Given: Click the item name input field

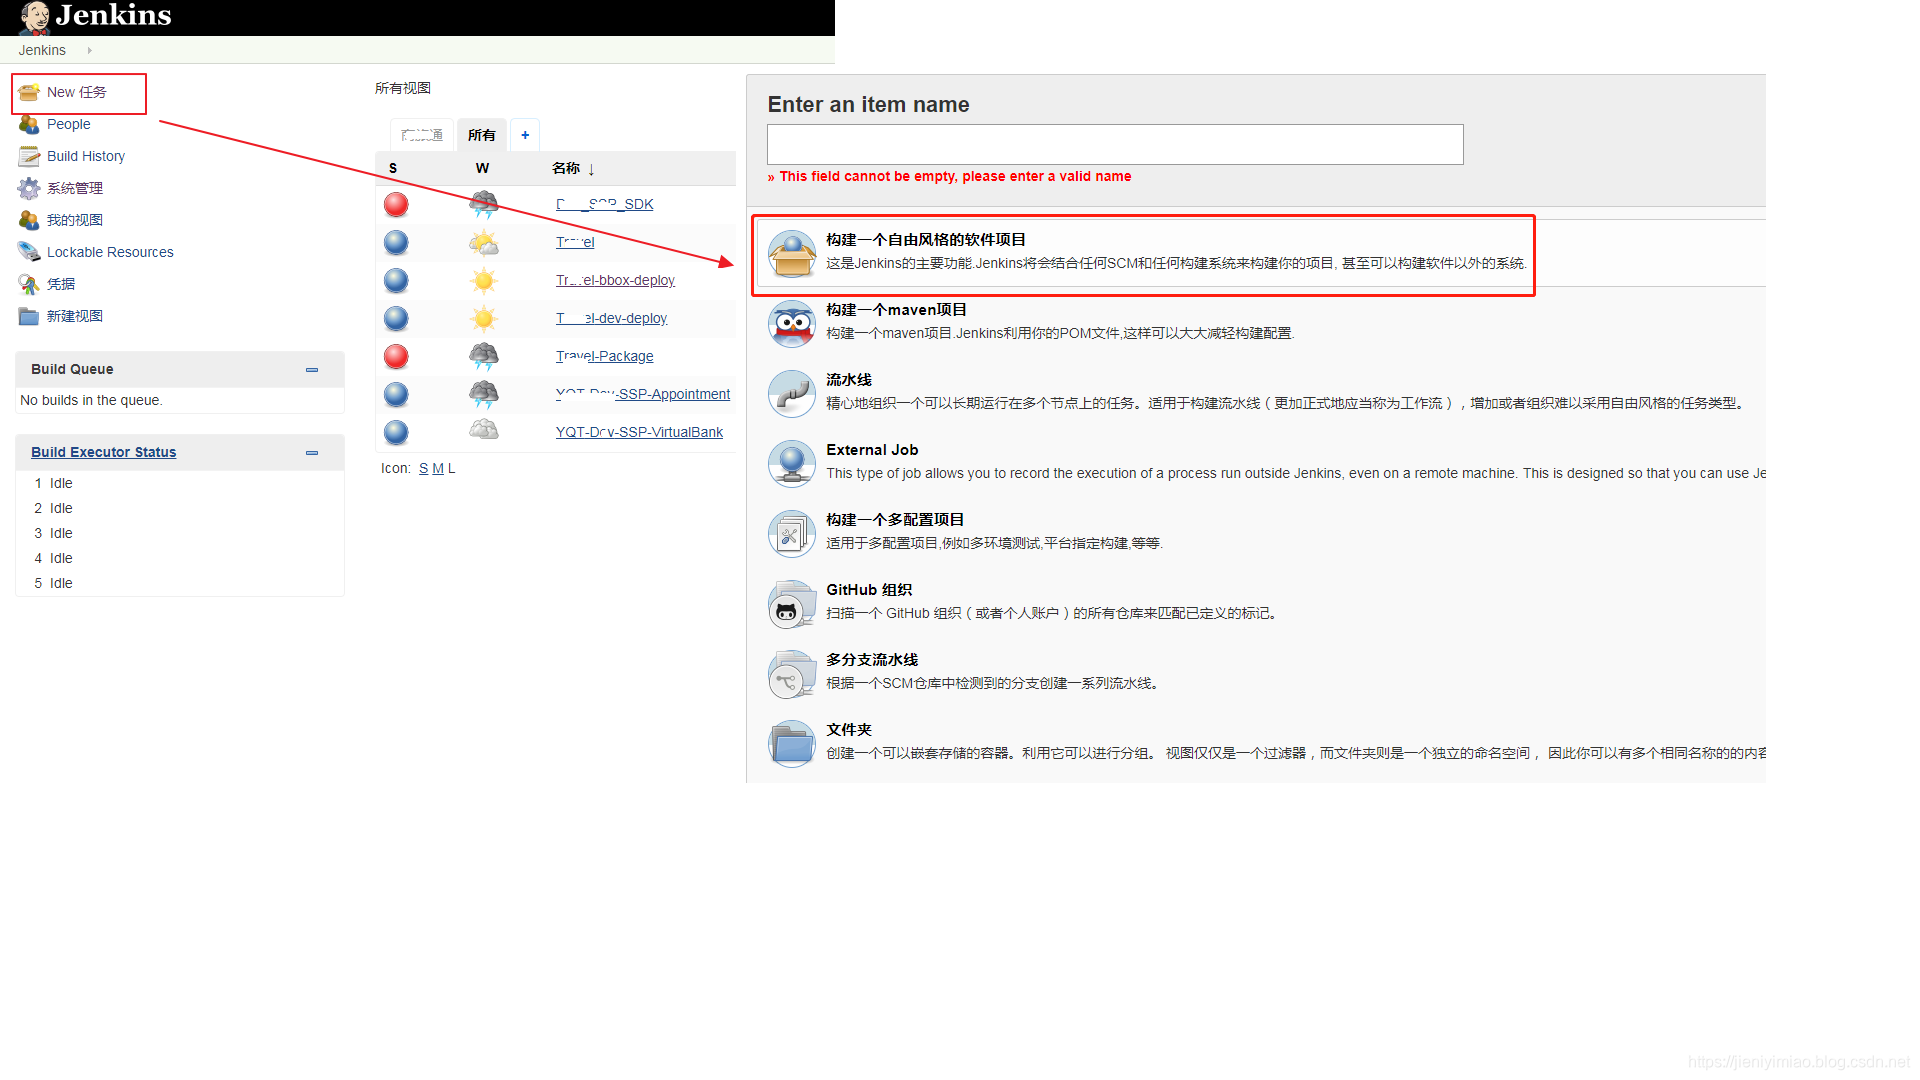Looking at the screenshot, I should tap(1114, 142).
